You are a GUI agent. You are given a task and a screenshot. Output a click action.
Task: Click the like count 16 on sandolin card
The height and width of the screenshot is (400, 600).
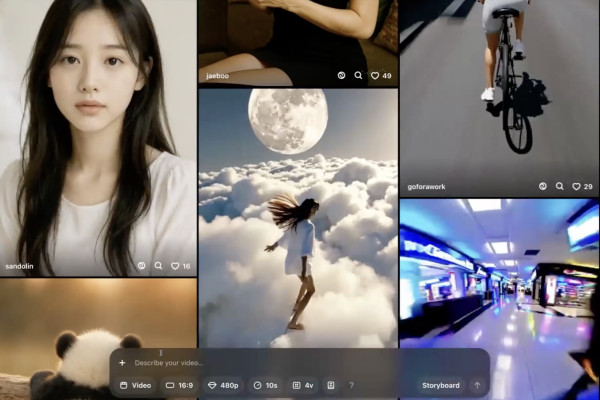click(x=186, y=266)
